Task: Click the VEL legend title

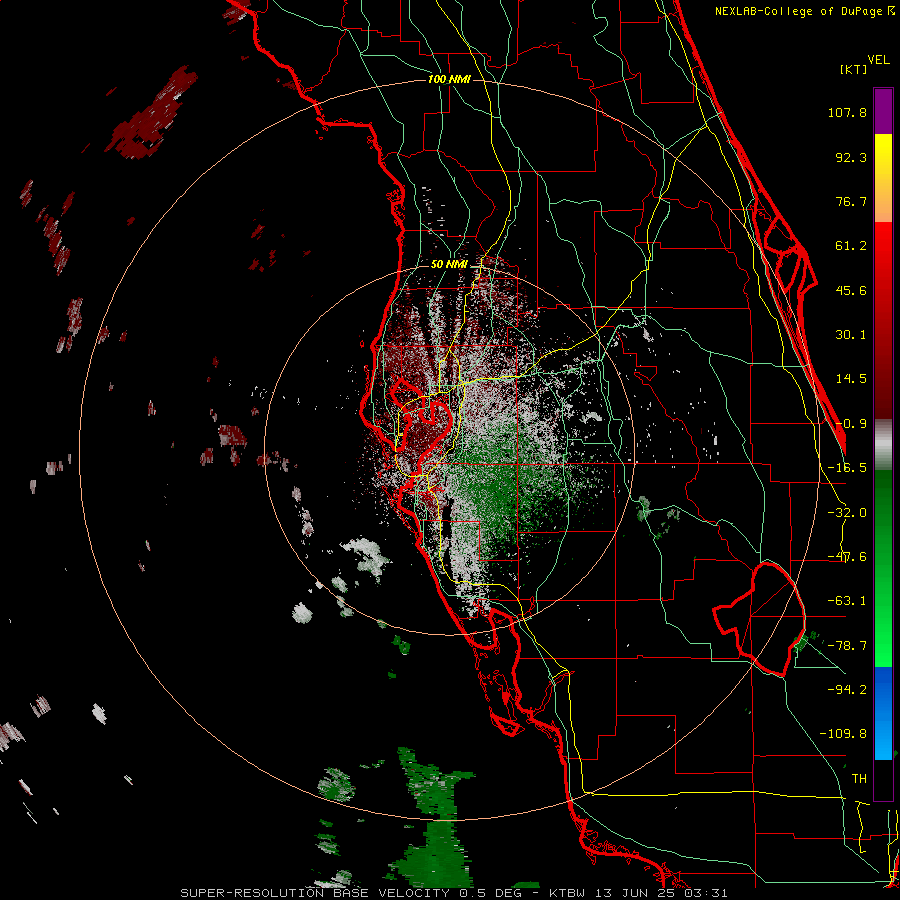Action: pyautogui.click(x=878, y=60)
